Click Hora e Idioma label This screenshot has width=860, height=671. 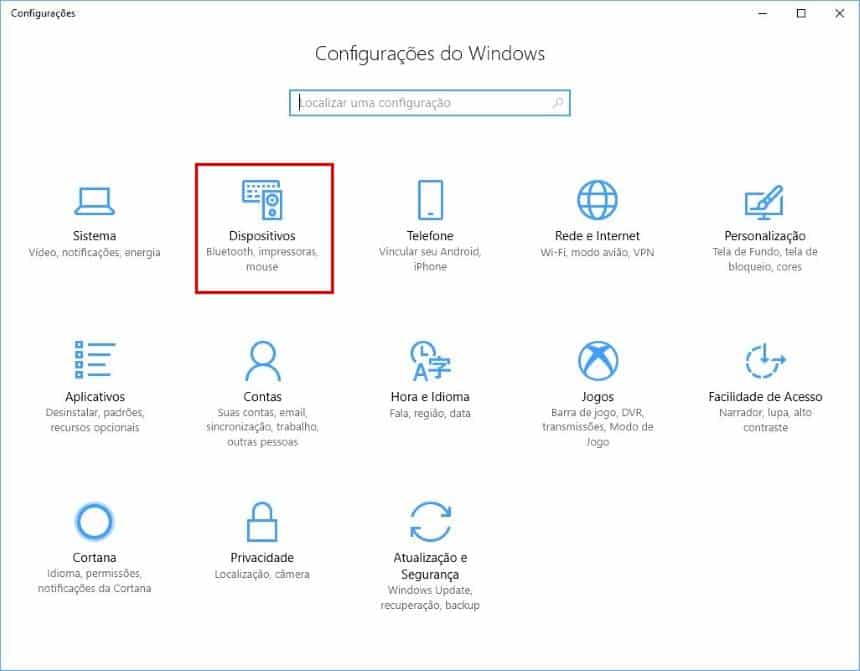(x=430, y=397)
